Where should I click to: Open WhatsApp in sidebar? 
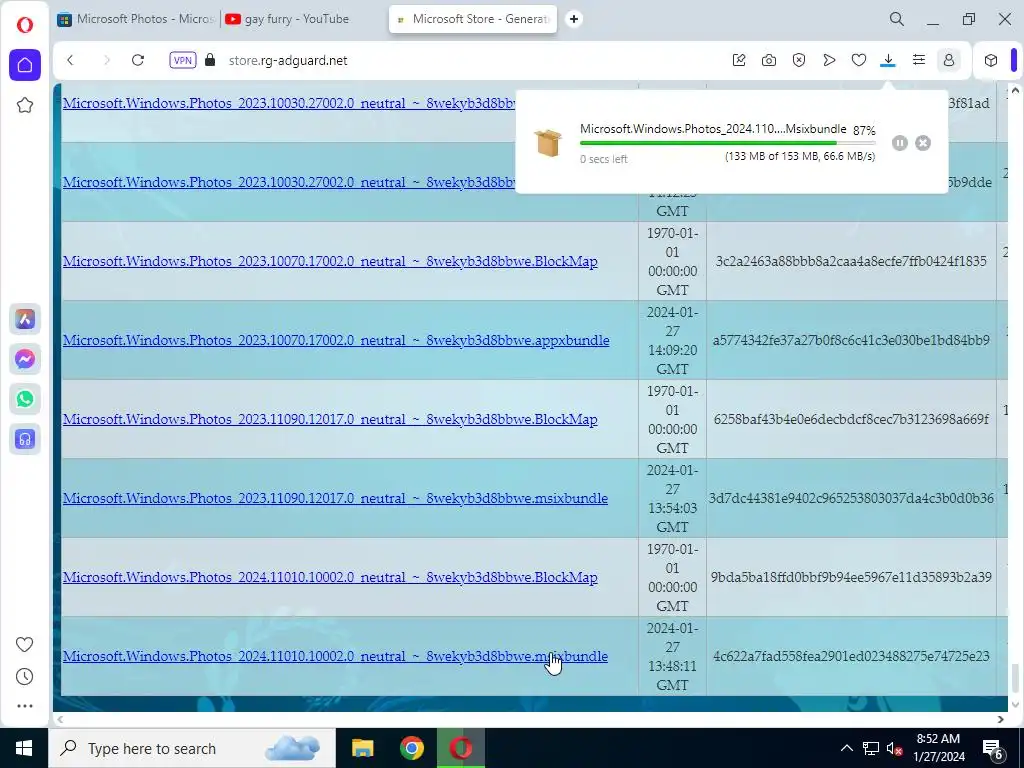pos(25,399)
